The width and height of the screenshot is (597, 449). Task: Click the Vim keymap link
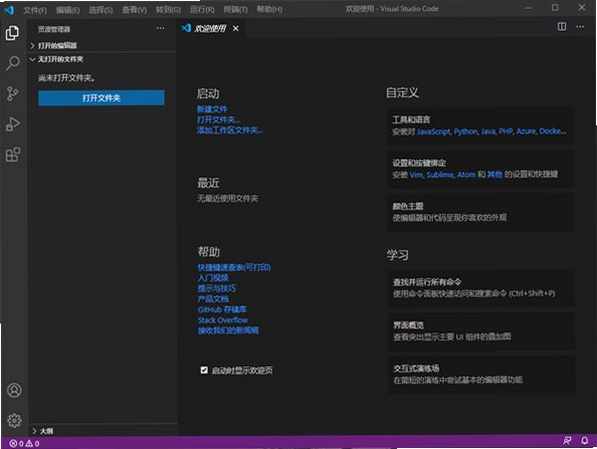click(416, 175)
